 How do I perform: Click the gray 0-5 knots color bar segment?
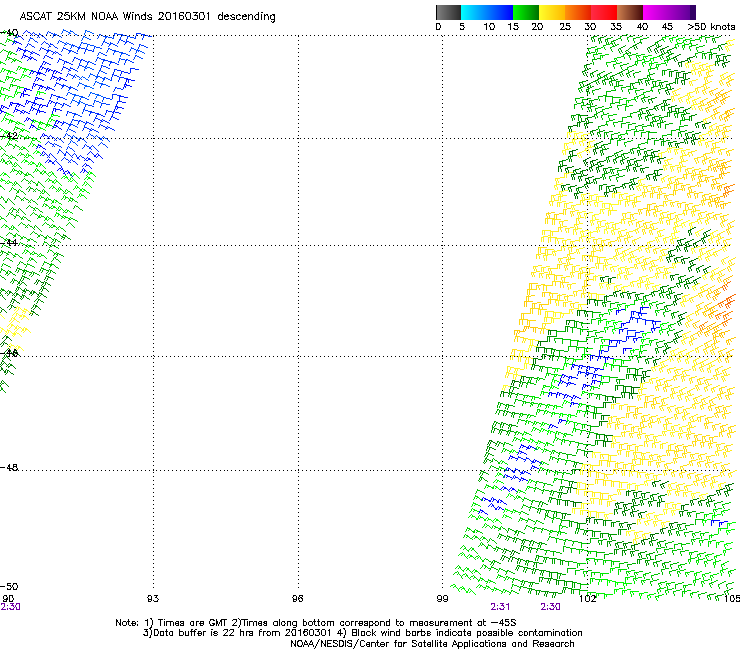pyautogui.click(x=448, y=12)
